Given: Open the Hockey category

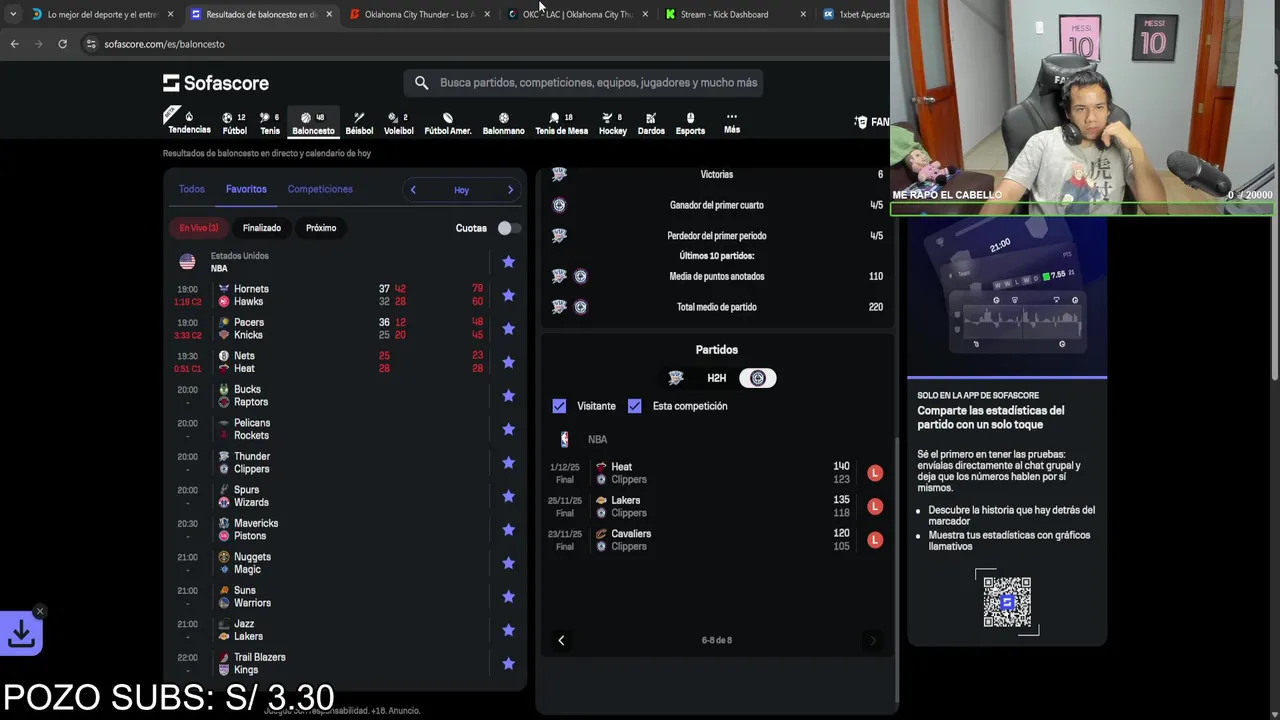Looking at the screenshot, I should (x=613, y=123).
